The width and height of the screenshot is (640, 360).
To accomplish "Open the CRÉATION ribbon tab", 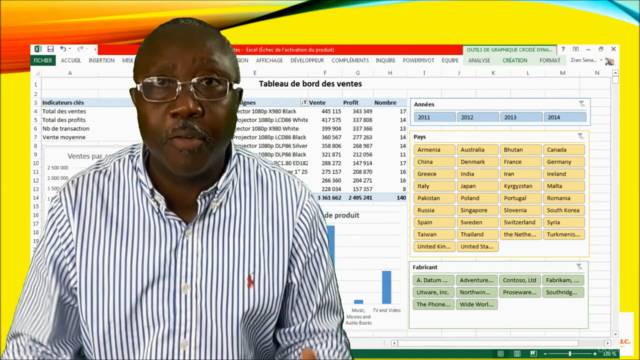I will click(x=515, y=60).
